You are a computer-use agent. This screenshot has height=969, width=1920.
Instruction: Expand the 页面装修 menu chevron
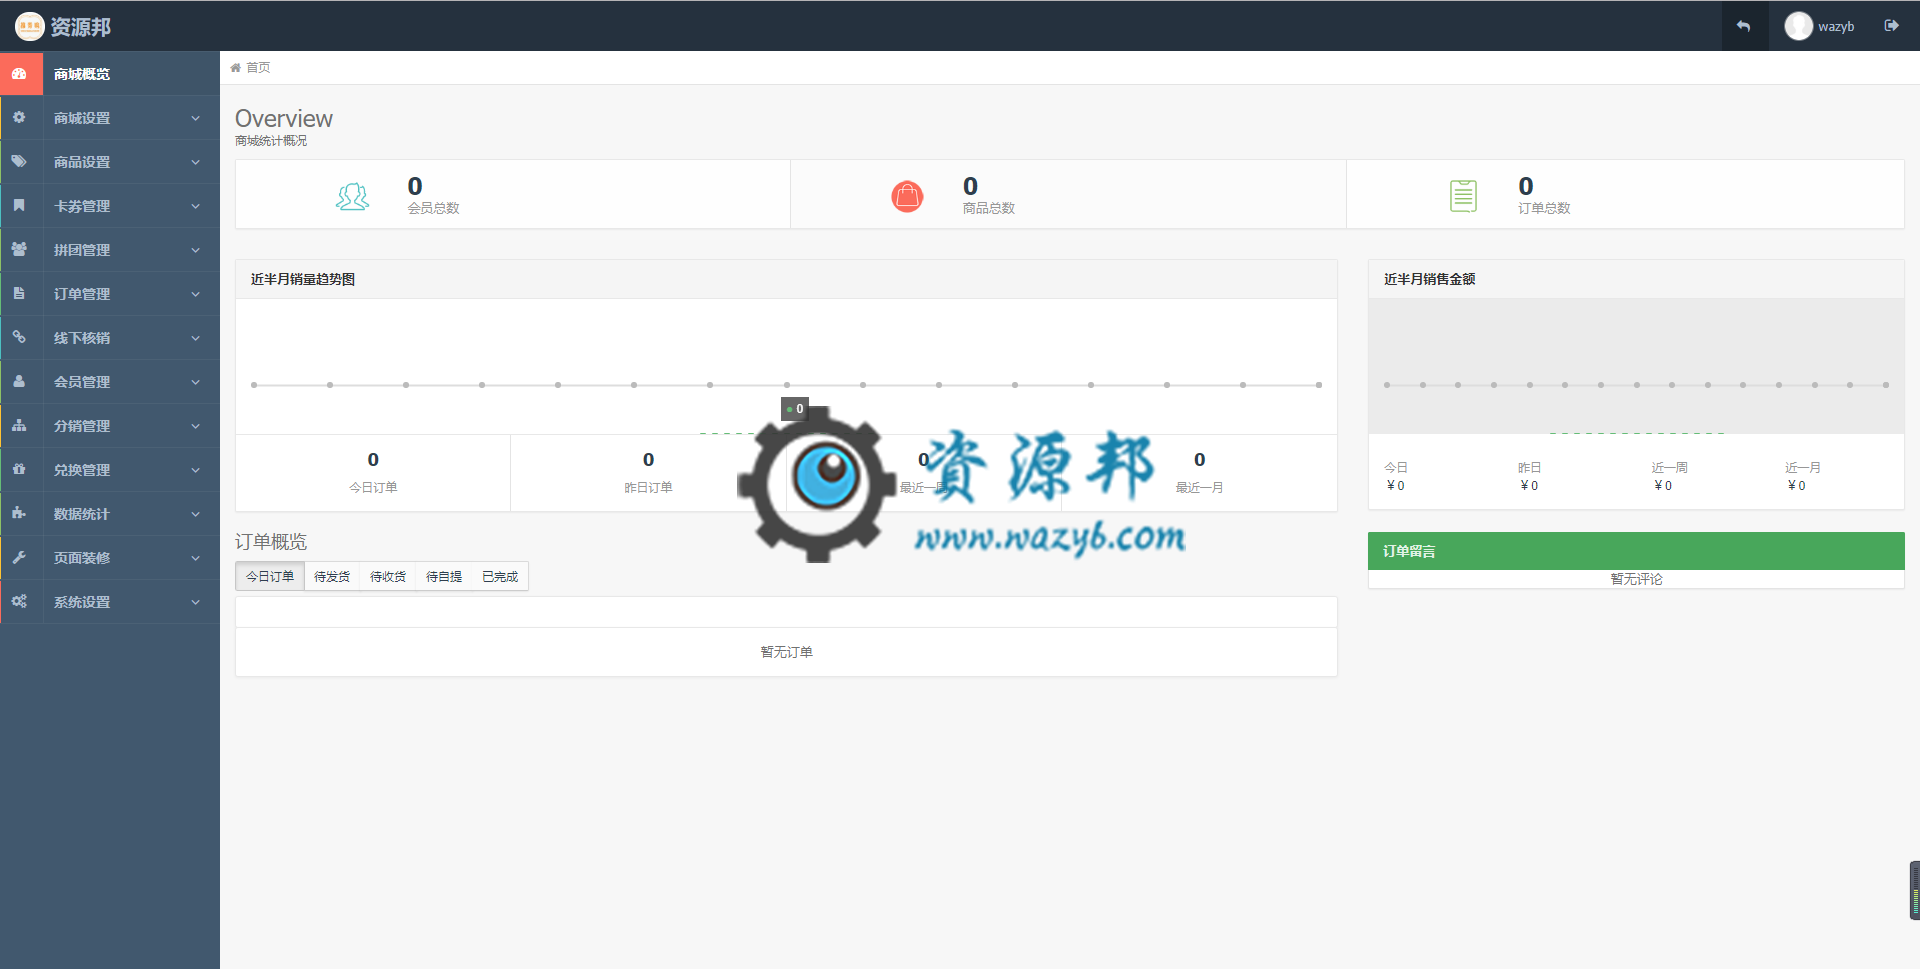pos(195,558)
